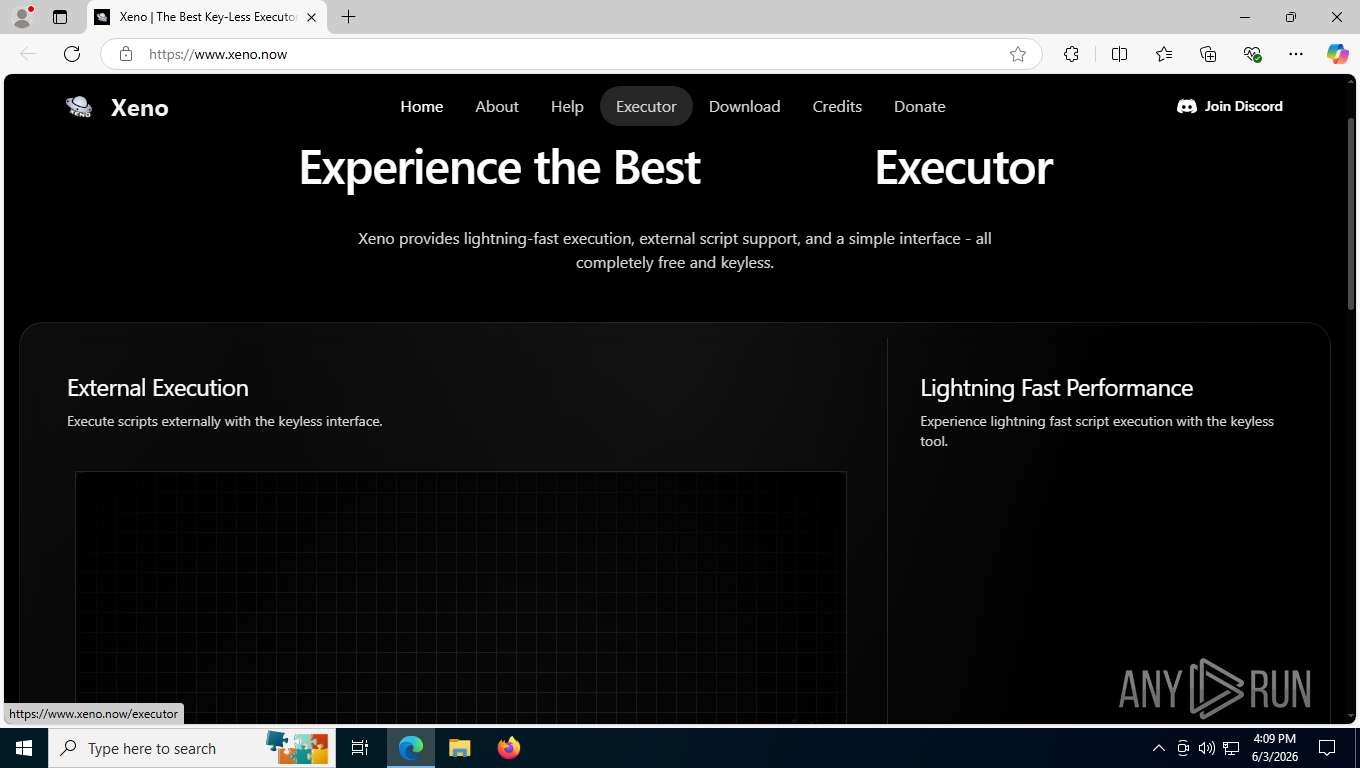1360x768 pixels.
Task: Open the Copilot sidebar icon
Action: [1338, 54]
